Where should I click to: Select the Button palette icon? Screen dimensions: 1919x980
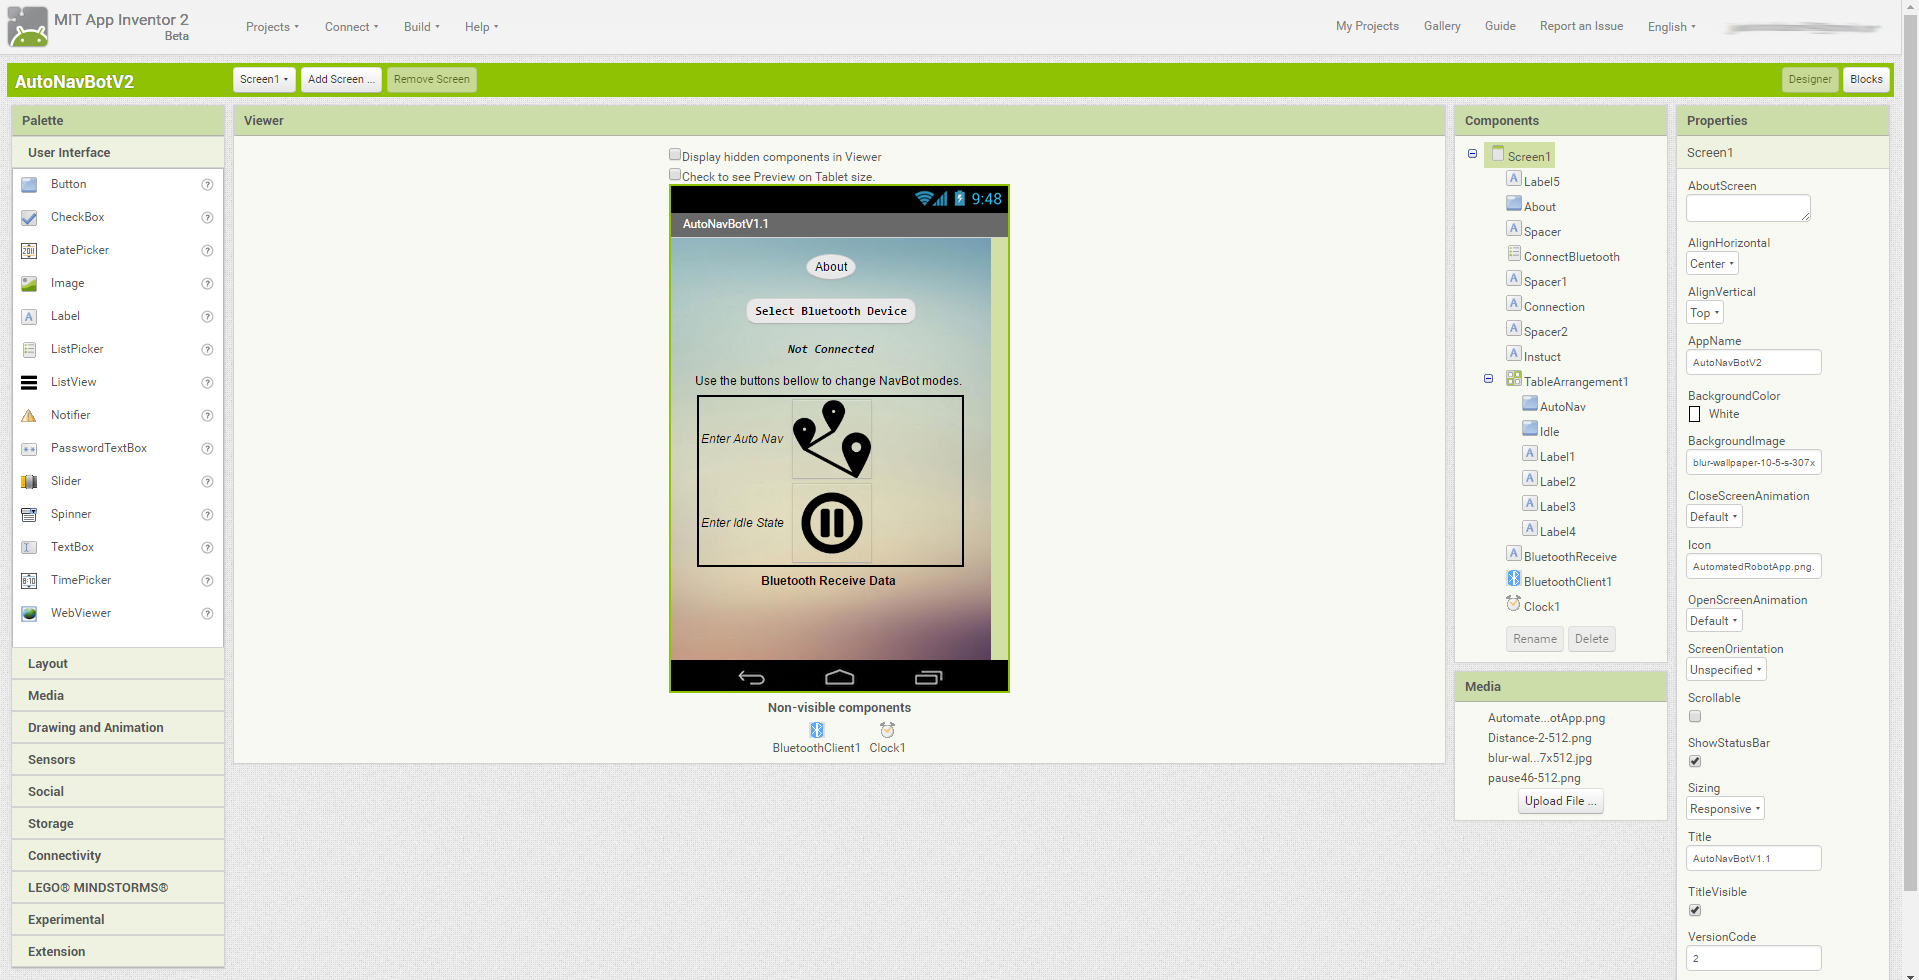click(x=29, y=185)
